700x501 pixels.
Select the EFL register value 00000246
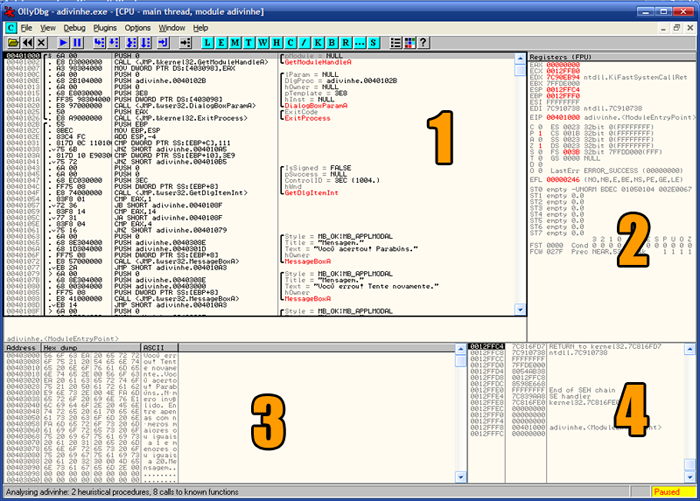click(563, 180)
